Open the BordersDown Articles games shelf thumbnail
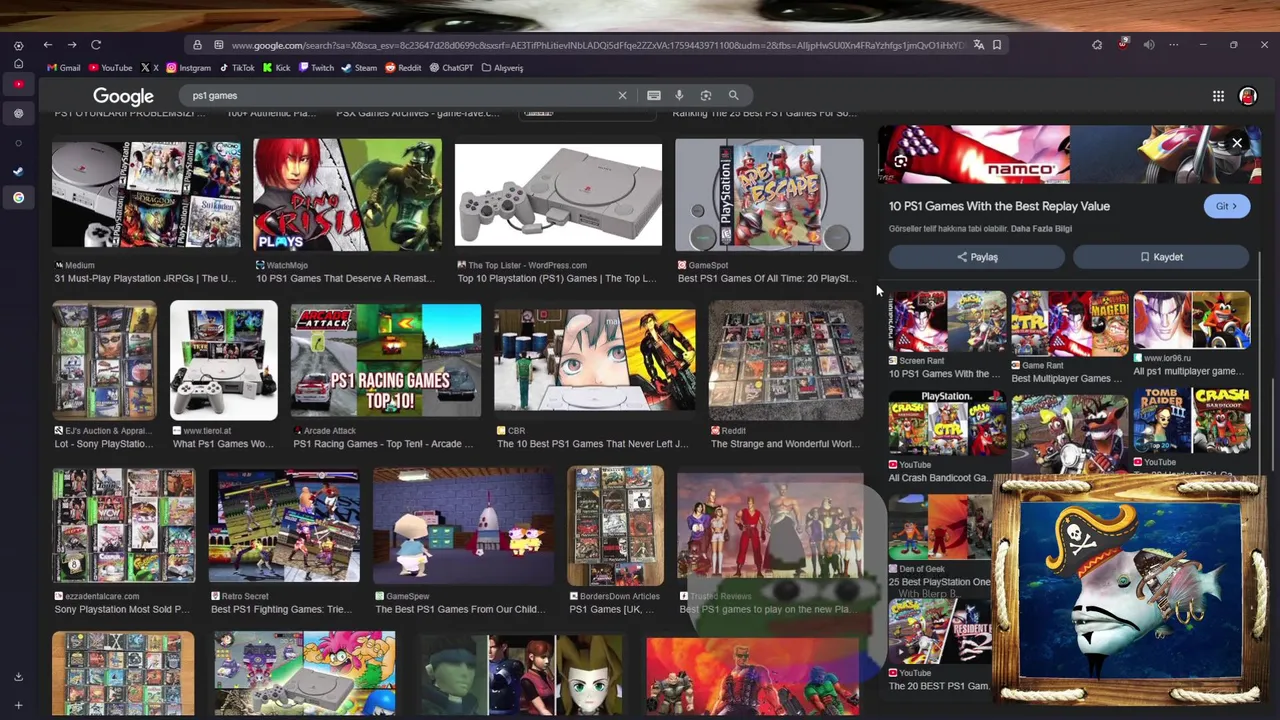The image size is (1280, 720). [x=615, y=526]
